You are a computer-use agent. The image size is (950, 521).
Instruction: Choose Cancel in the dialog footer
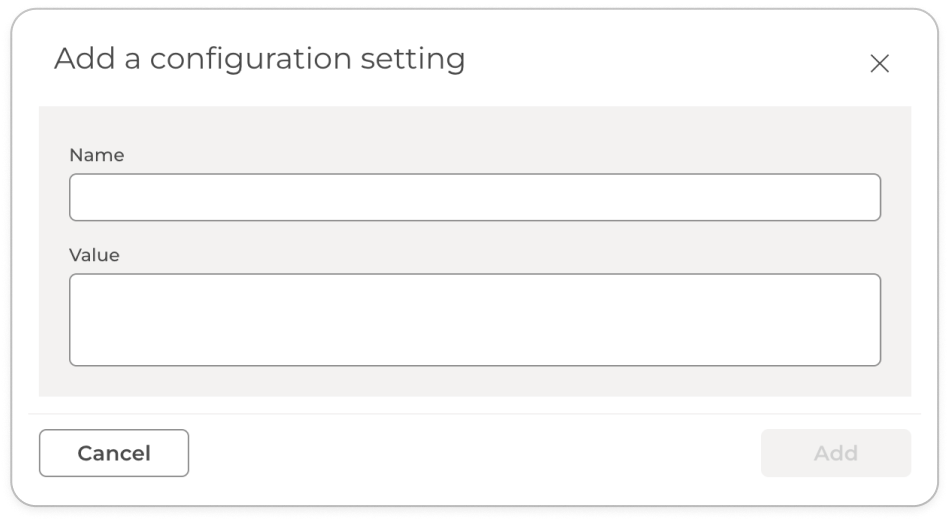point(114,453)
